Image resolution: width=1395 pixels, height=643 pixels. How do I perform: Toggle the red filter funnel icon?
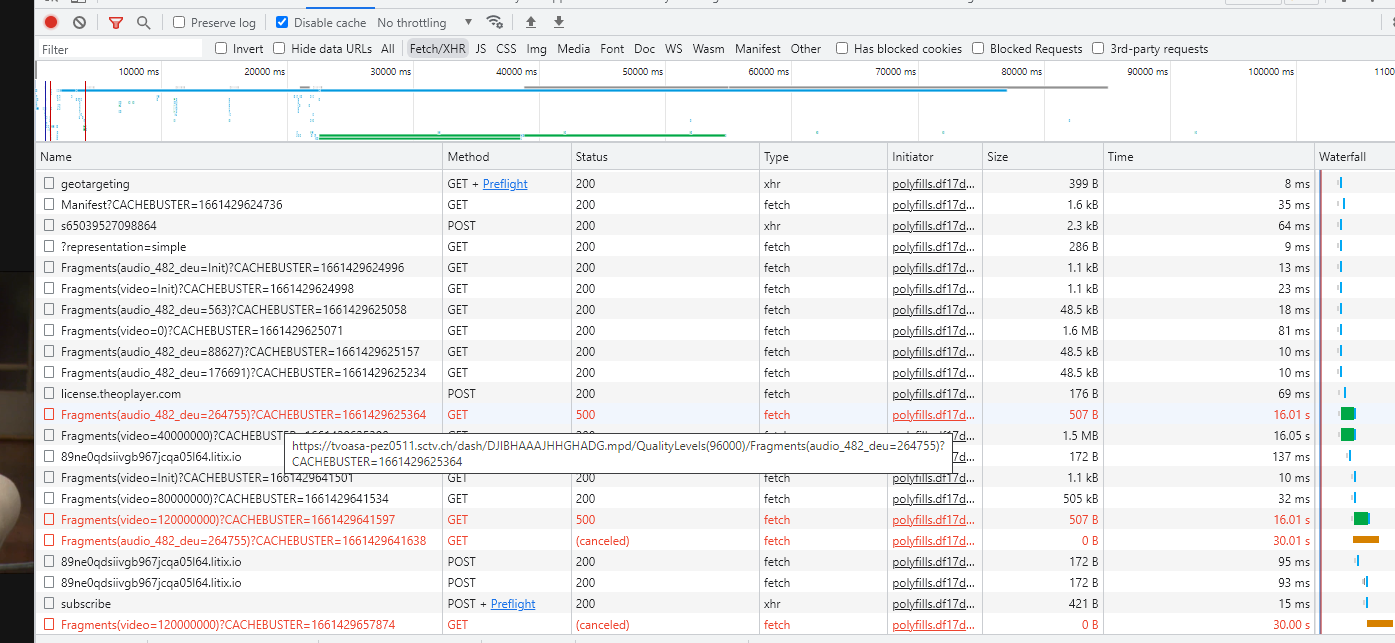click(116, 22)
